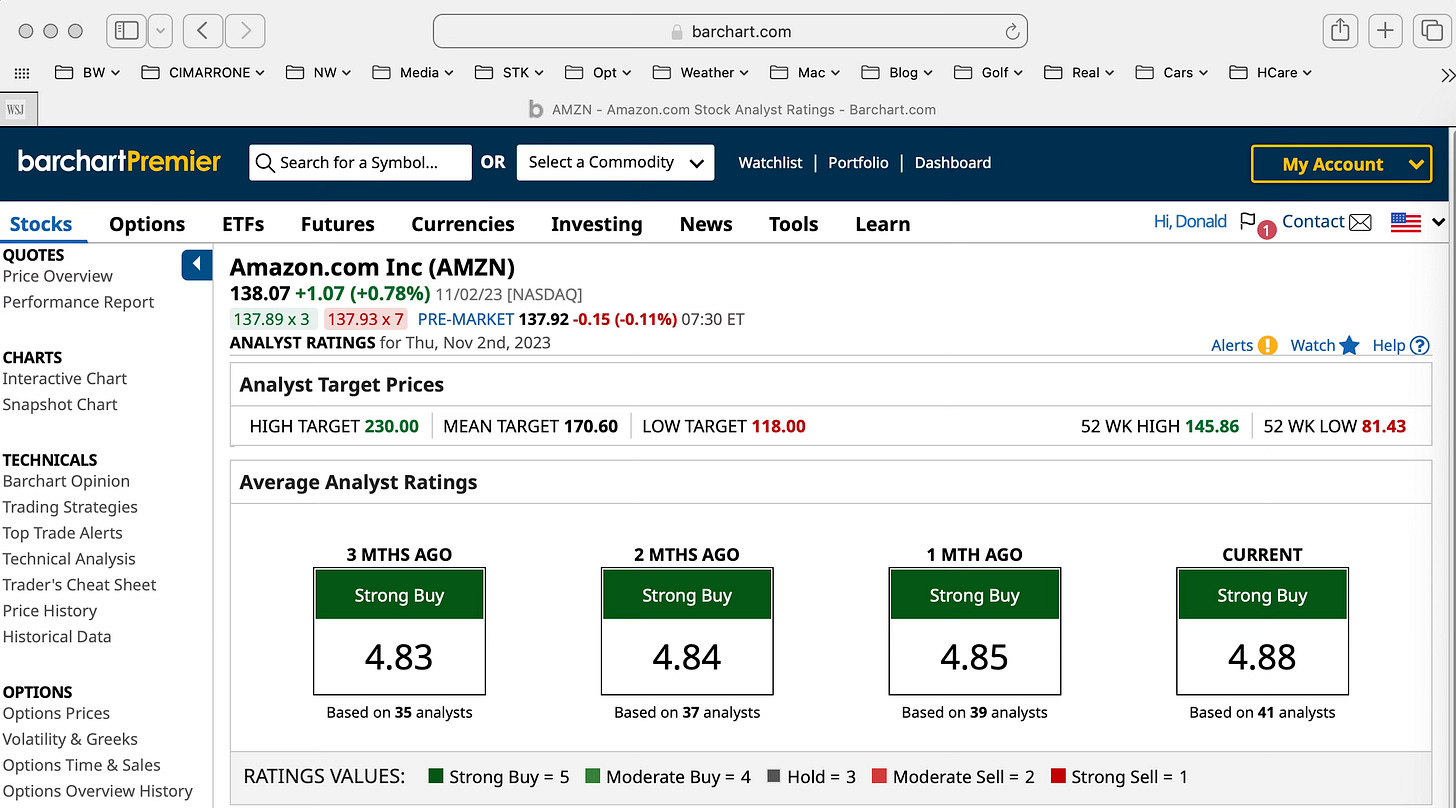The width and height of the screenshot is (1456, 808).
Task: Go back with the Safari back arrow
Action: click(202, 31)
